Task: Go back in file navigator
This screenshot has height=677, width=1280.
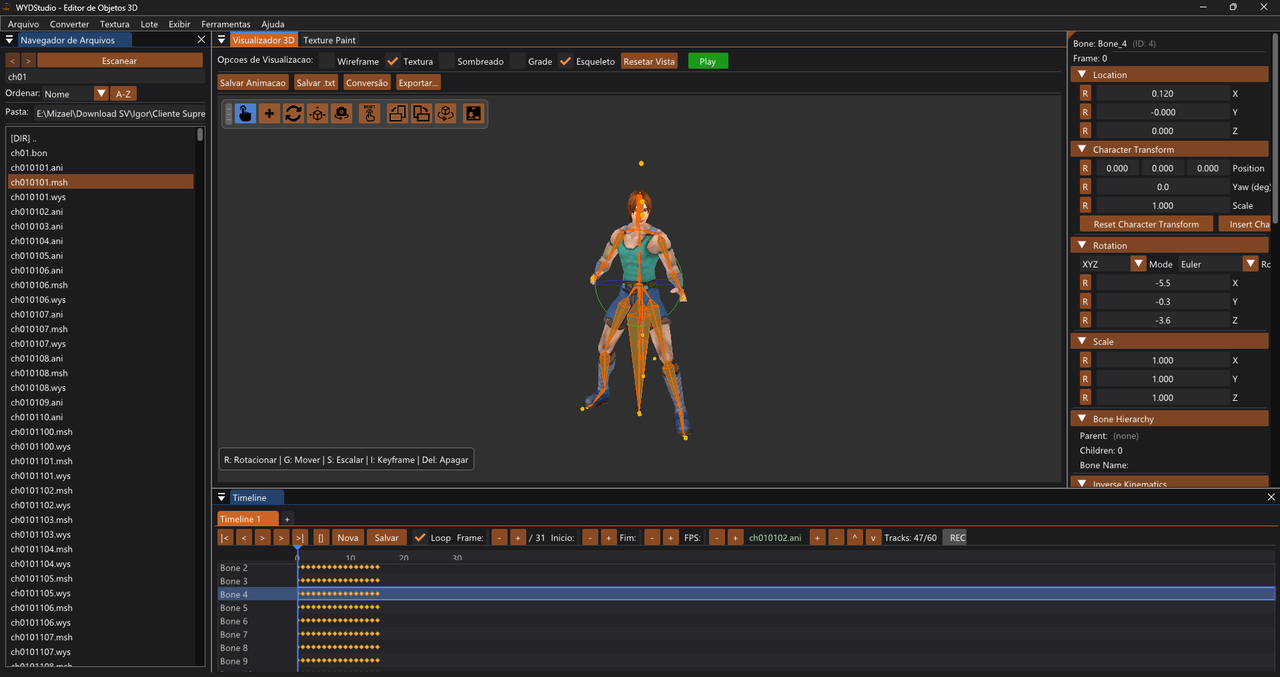Action: [x=12, y=60]
